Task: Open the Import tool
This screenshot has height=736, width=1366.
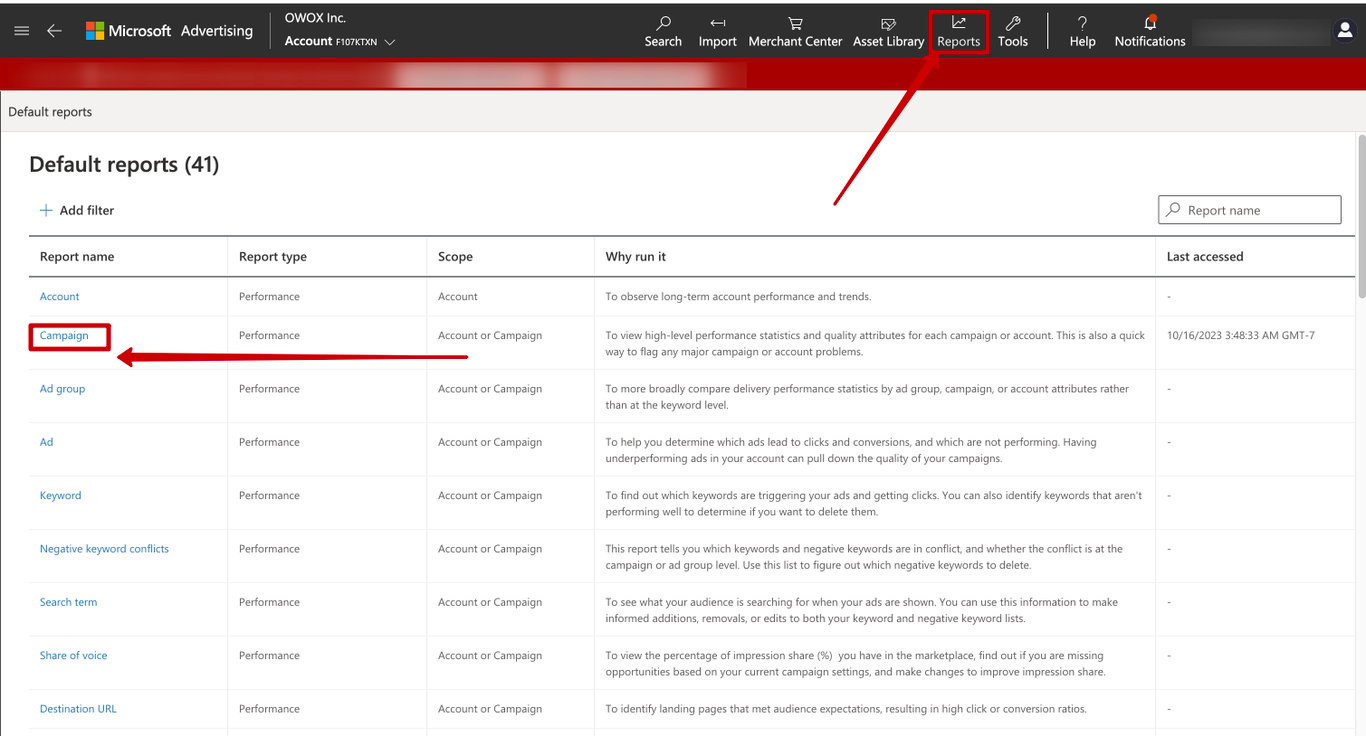Action: tap(717, 31)
